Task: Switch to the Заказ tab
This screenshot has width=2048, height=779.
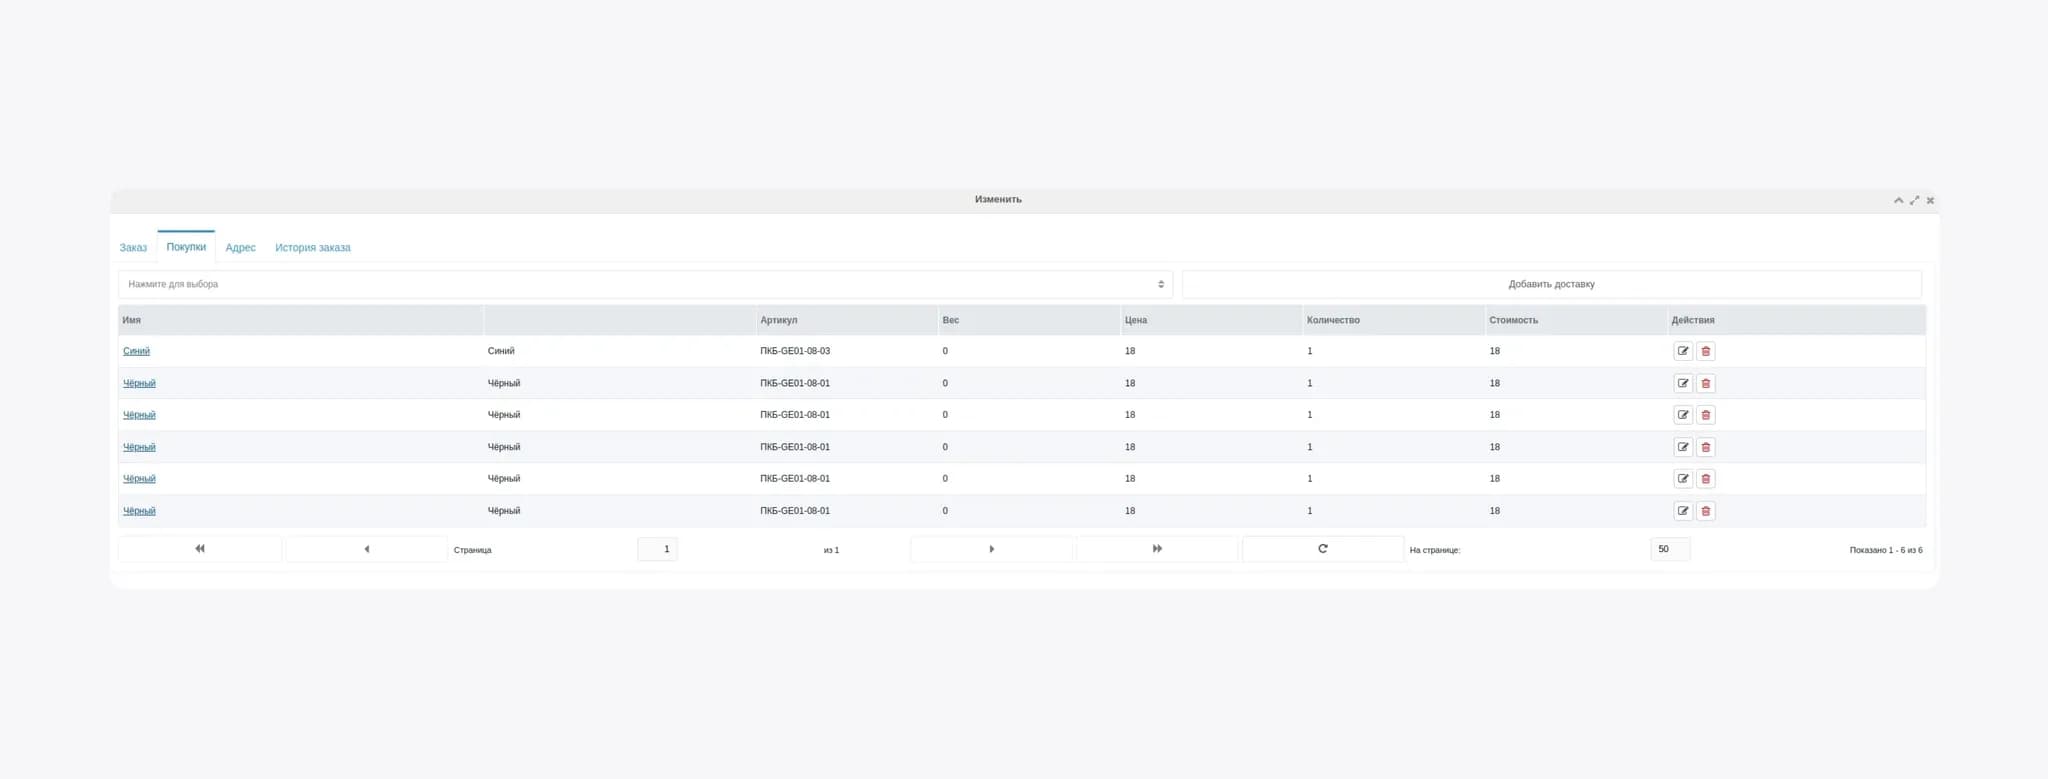Action: (133, 248)
